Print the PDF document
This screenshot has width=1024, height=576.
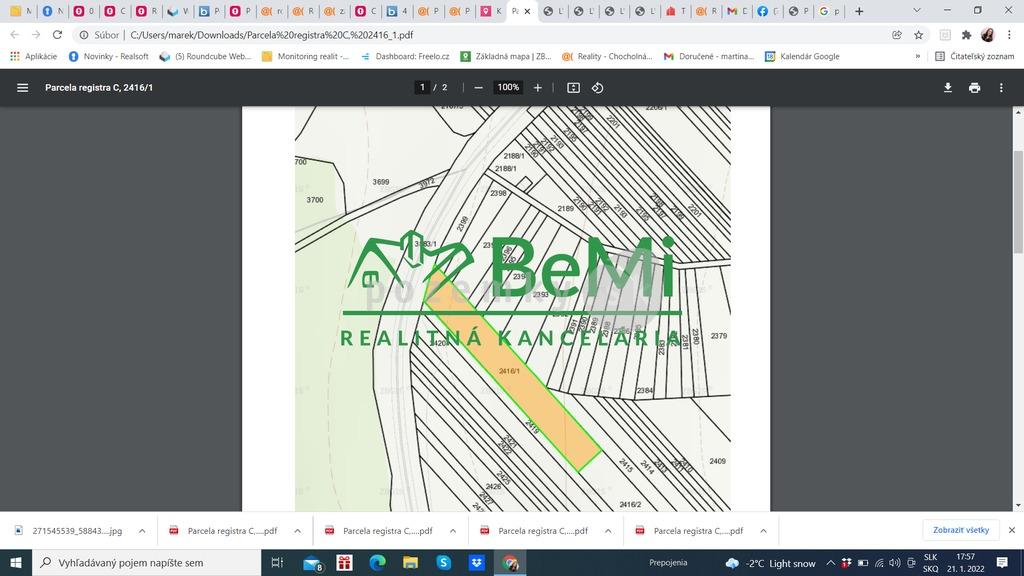tap(974, 88)
